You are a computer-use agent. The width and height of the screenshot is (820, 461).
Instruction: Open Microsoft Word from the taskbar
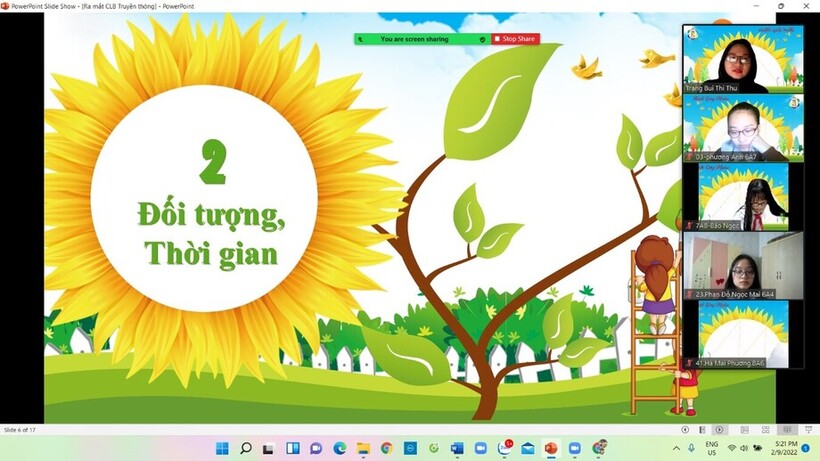pos(457,448)
